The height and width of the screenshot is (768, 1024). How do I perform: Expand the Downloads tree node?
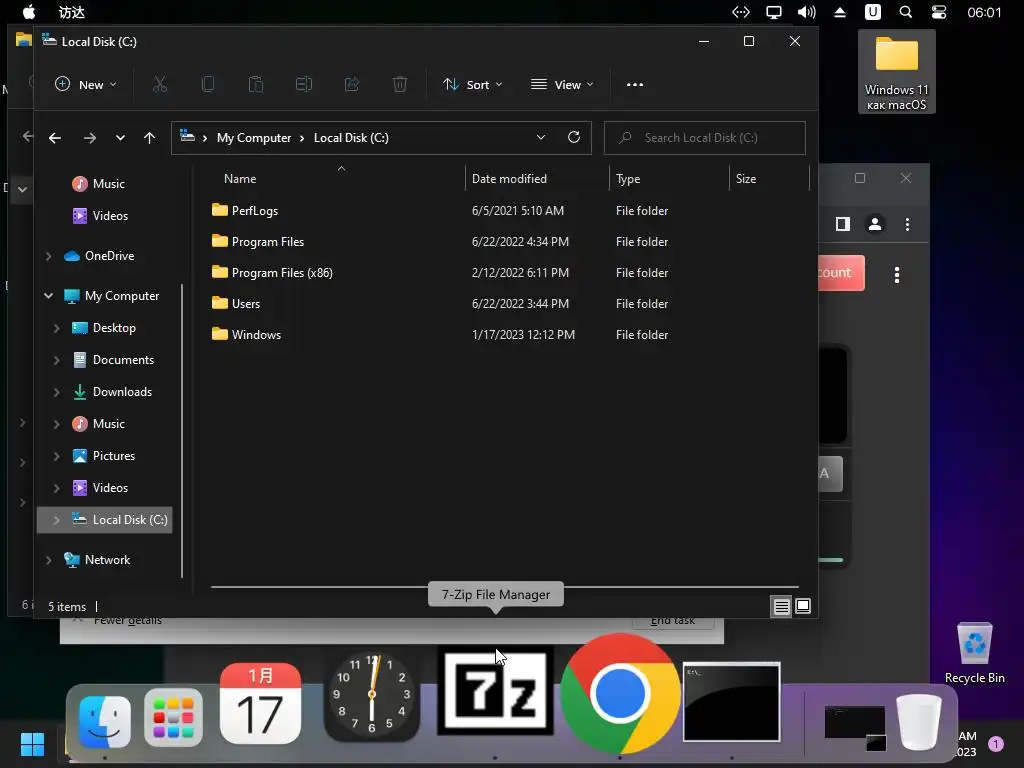[x=56, y=392]
